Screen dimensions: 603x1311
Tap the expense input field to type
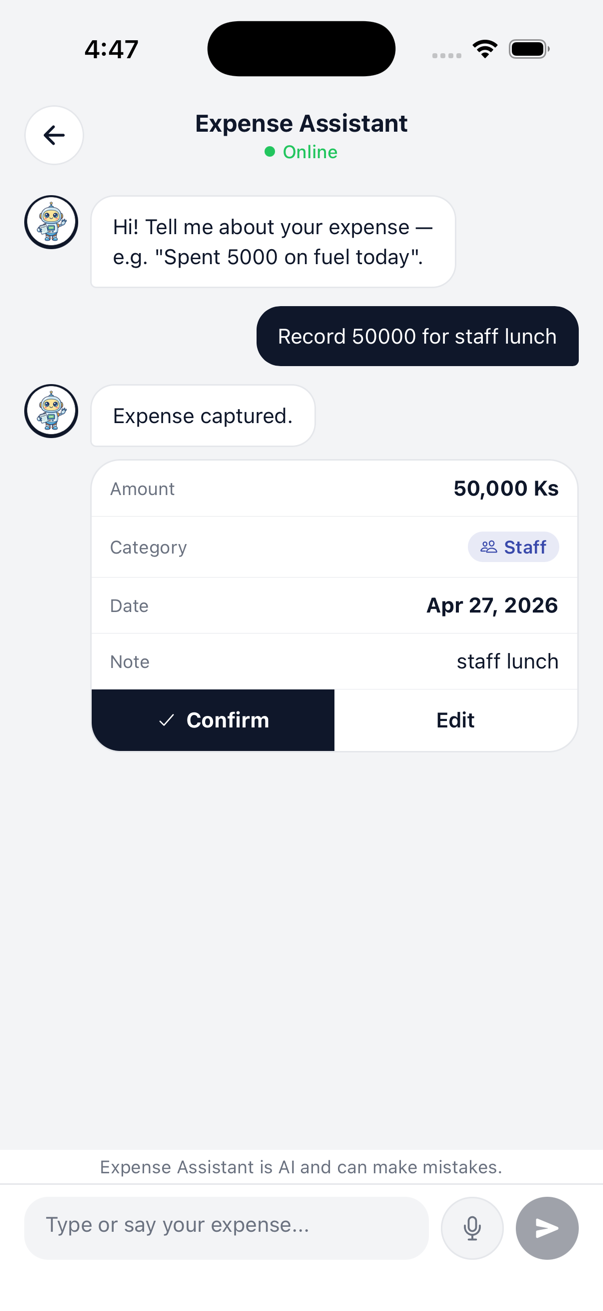(x=226, y=1228)
